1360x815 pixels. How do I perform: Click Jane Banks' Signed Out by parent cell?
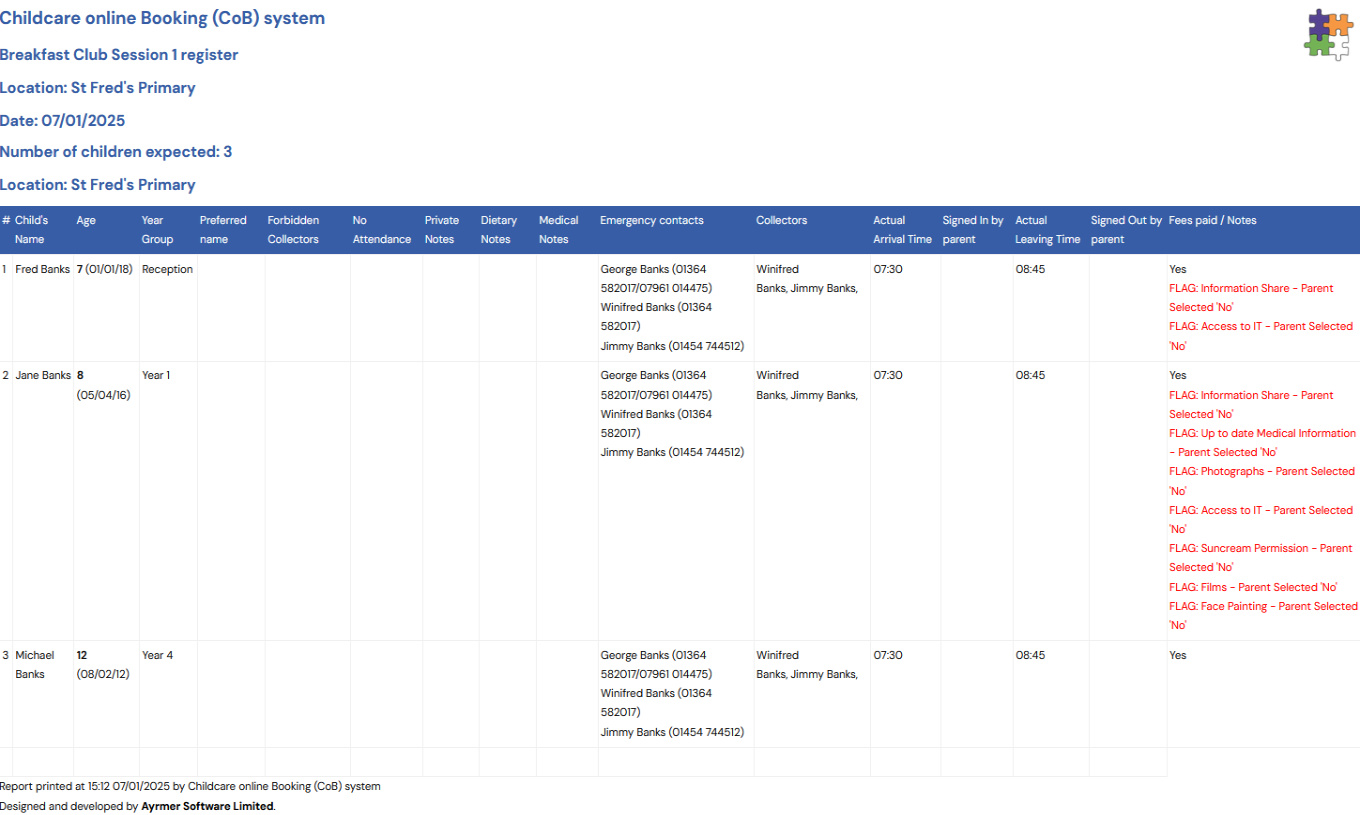coord(1127,500)
